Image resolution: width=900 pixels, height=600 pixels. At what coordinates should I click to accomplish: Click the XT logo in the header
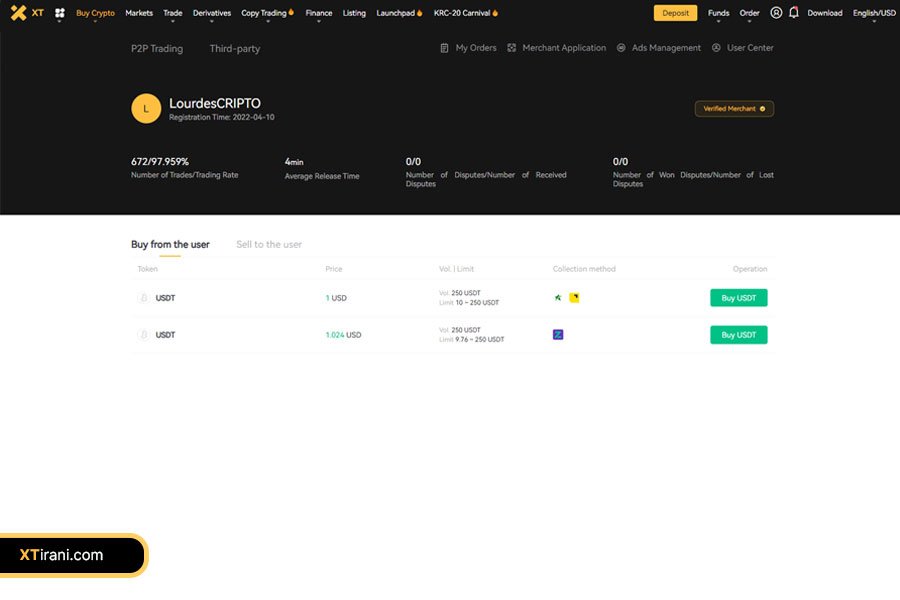click(27, 13)
